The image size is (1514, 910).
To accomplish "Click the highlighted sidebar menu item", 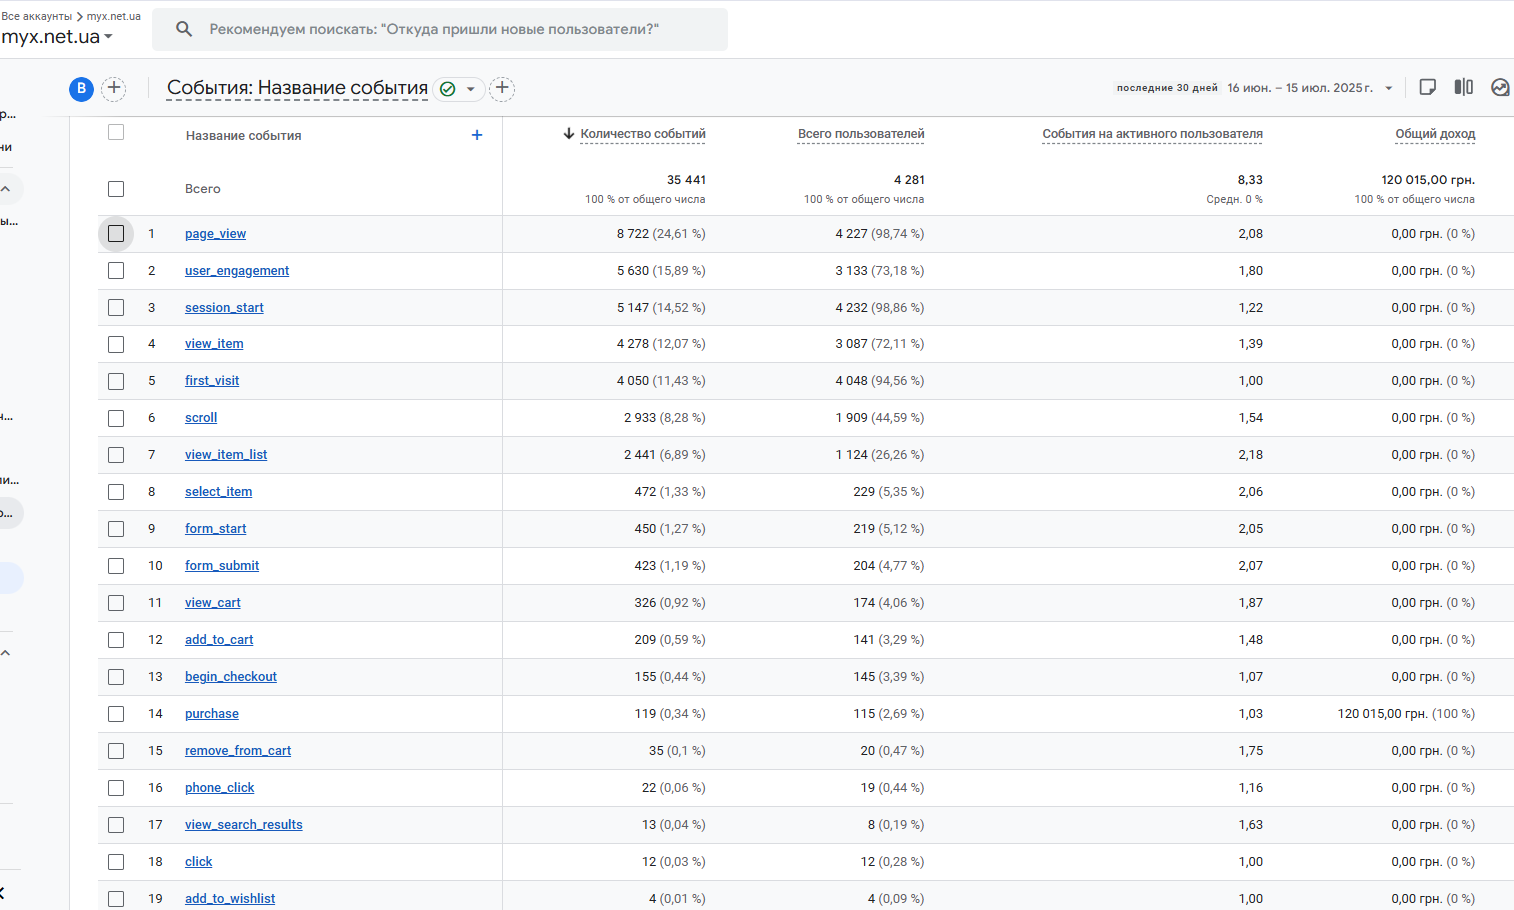I will (x=10, y=578).
